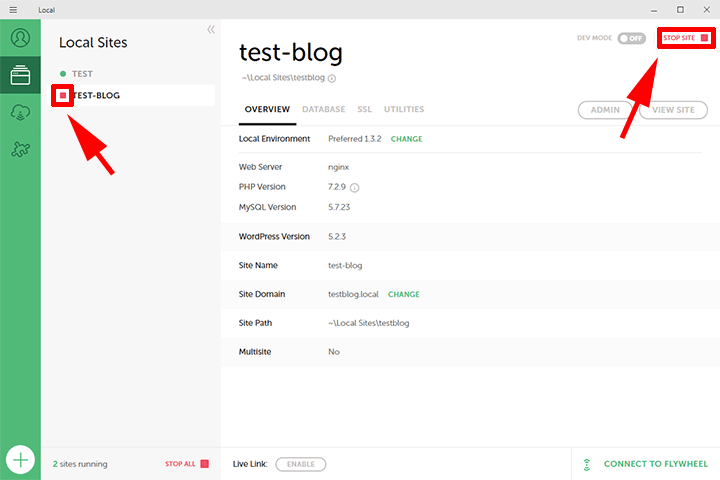Open the cloud Connect sidebar icon

20,112
